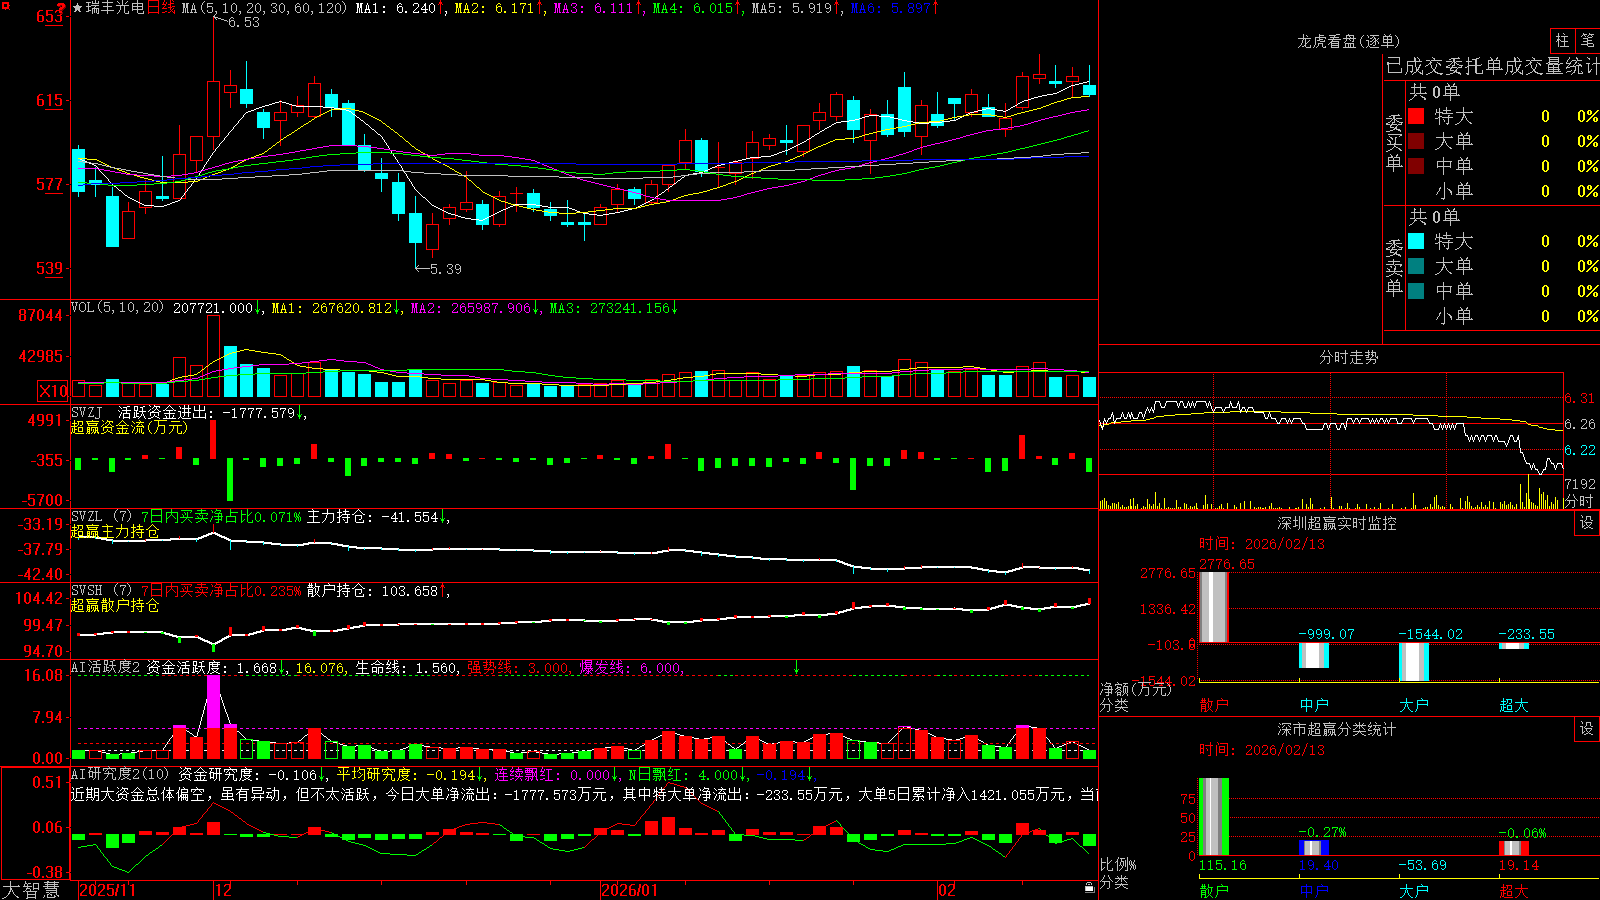This screenshot has height=900, width=1600.
Task: Click the red 委买单 特大 color swatch
Action: click(x=1416, y=116)
